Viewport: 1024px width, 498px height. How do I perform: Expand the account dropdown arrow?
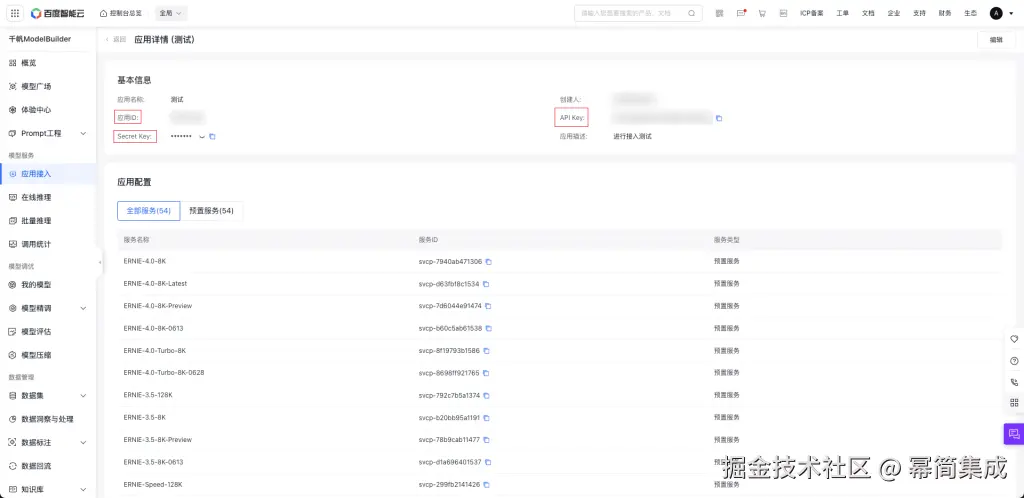pos(1010,14)
